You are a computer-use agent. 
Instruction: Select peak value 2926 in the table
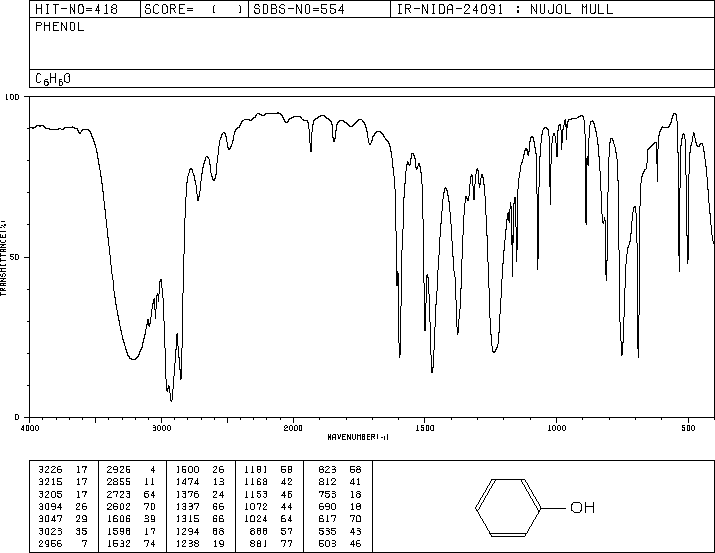(x=119, y=470)
